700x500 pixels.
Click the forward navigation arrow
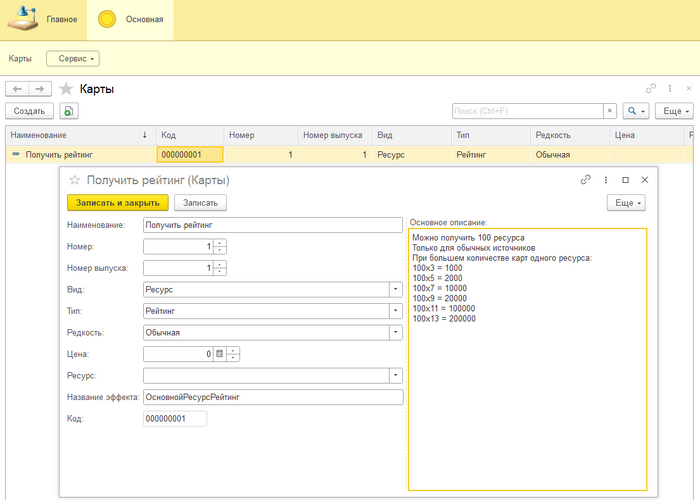point(40,89)
